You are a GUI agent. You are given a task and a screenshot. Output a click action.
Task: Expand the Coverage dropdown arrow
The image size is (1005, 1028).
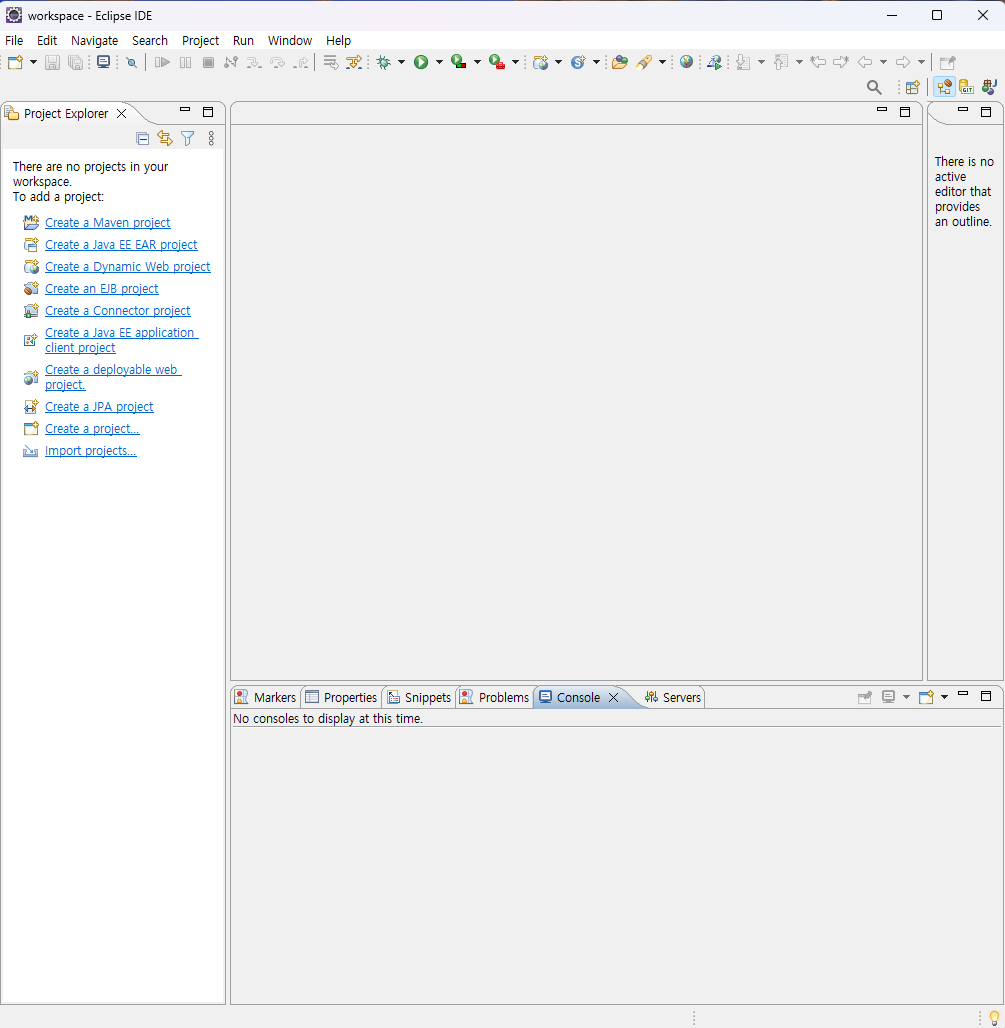tap(477, 62)
